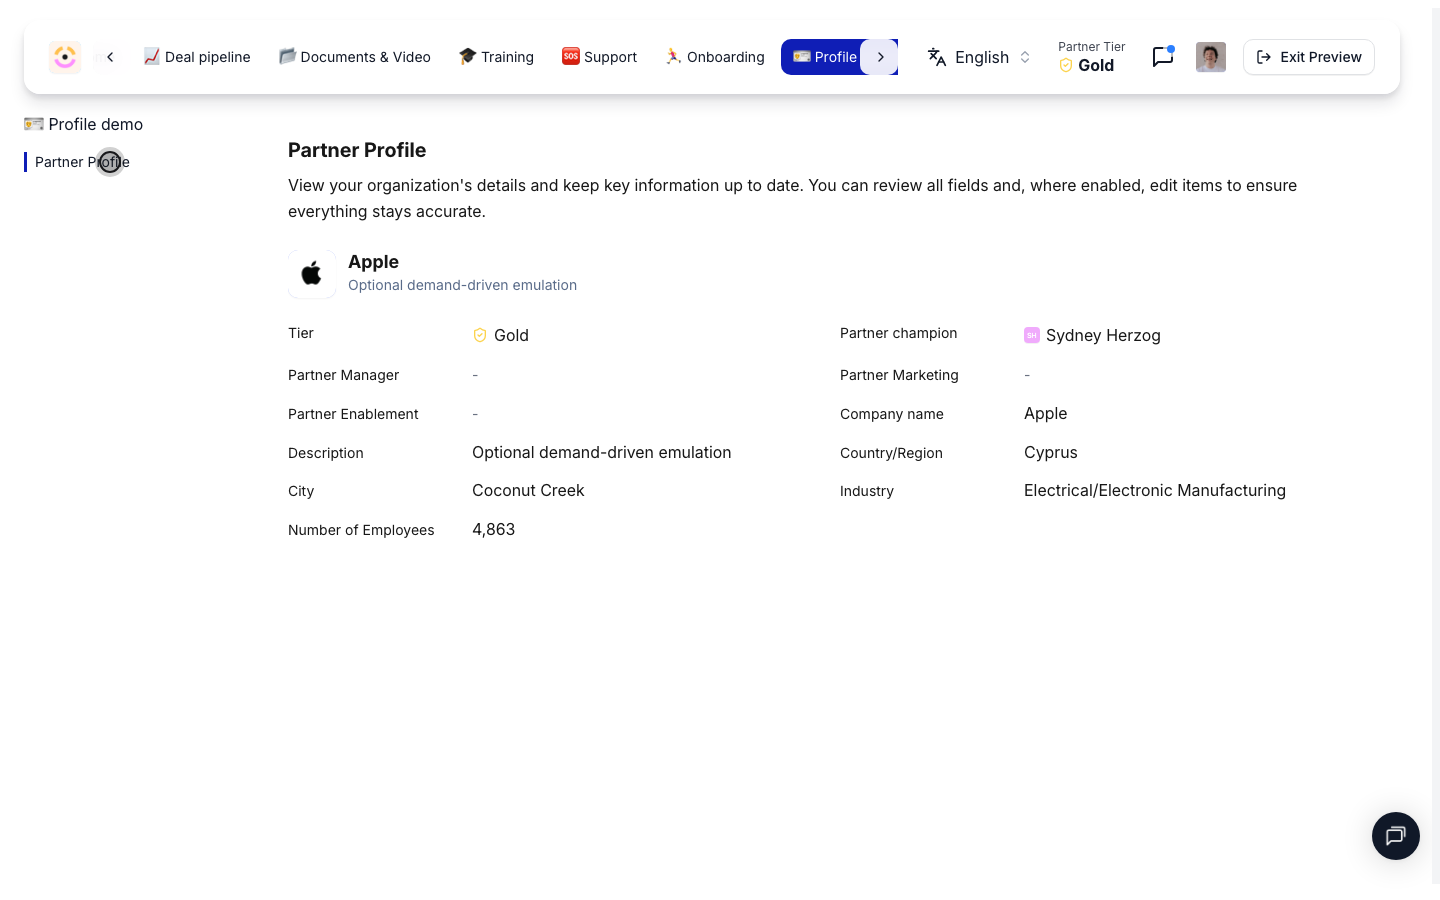This screenshot has width=1440, height=900.
Task: Click the Coconut Creek city value
Action: click(x=528, y=490)
